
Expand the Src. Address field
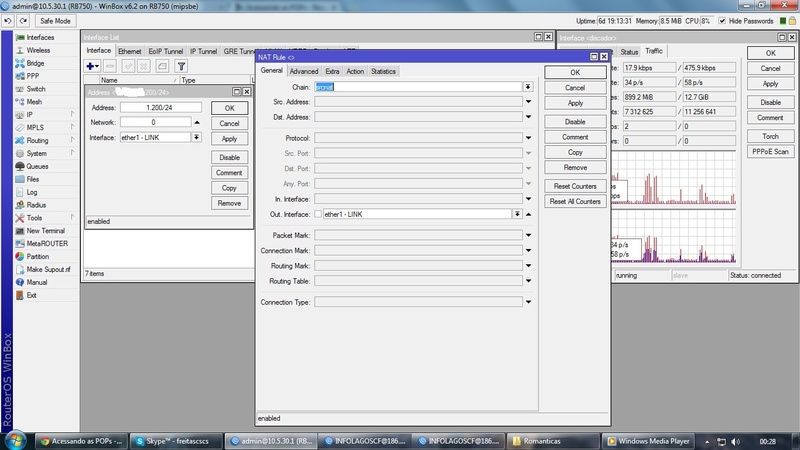[x=529, y=102]
